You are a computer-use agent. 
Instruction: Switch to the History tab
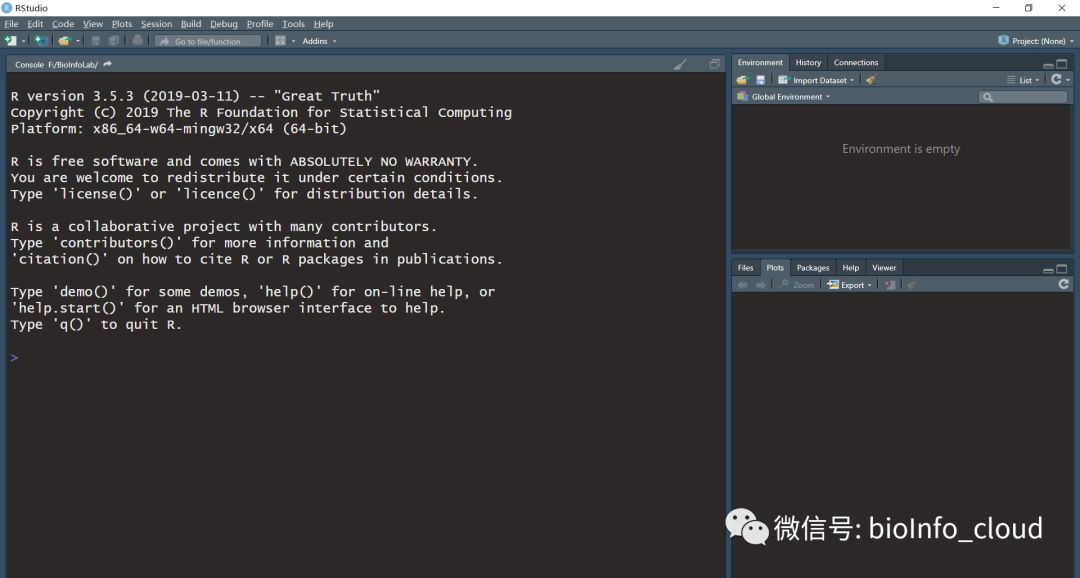coord(808,63)
